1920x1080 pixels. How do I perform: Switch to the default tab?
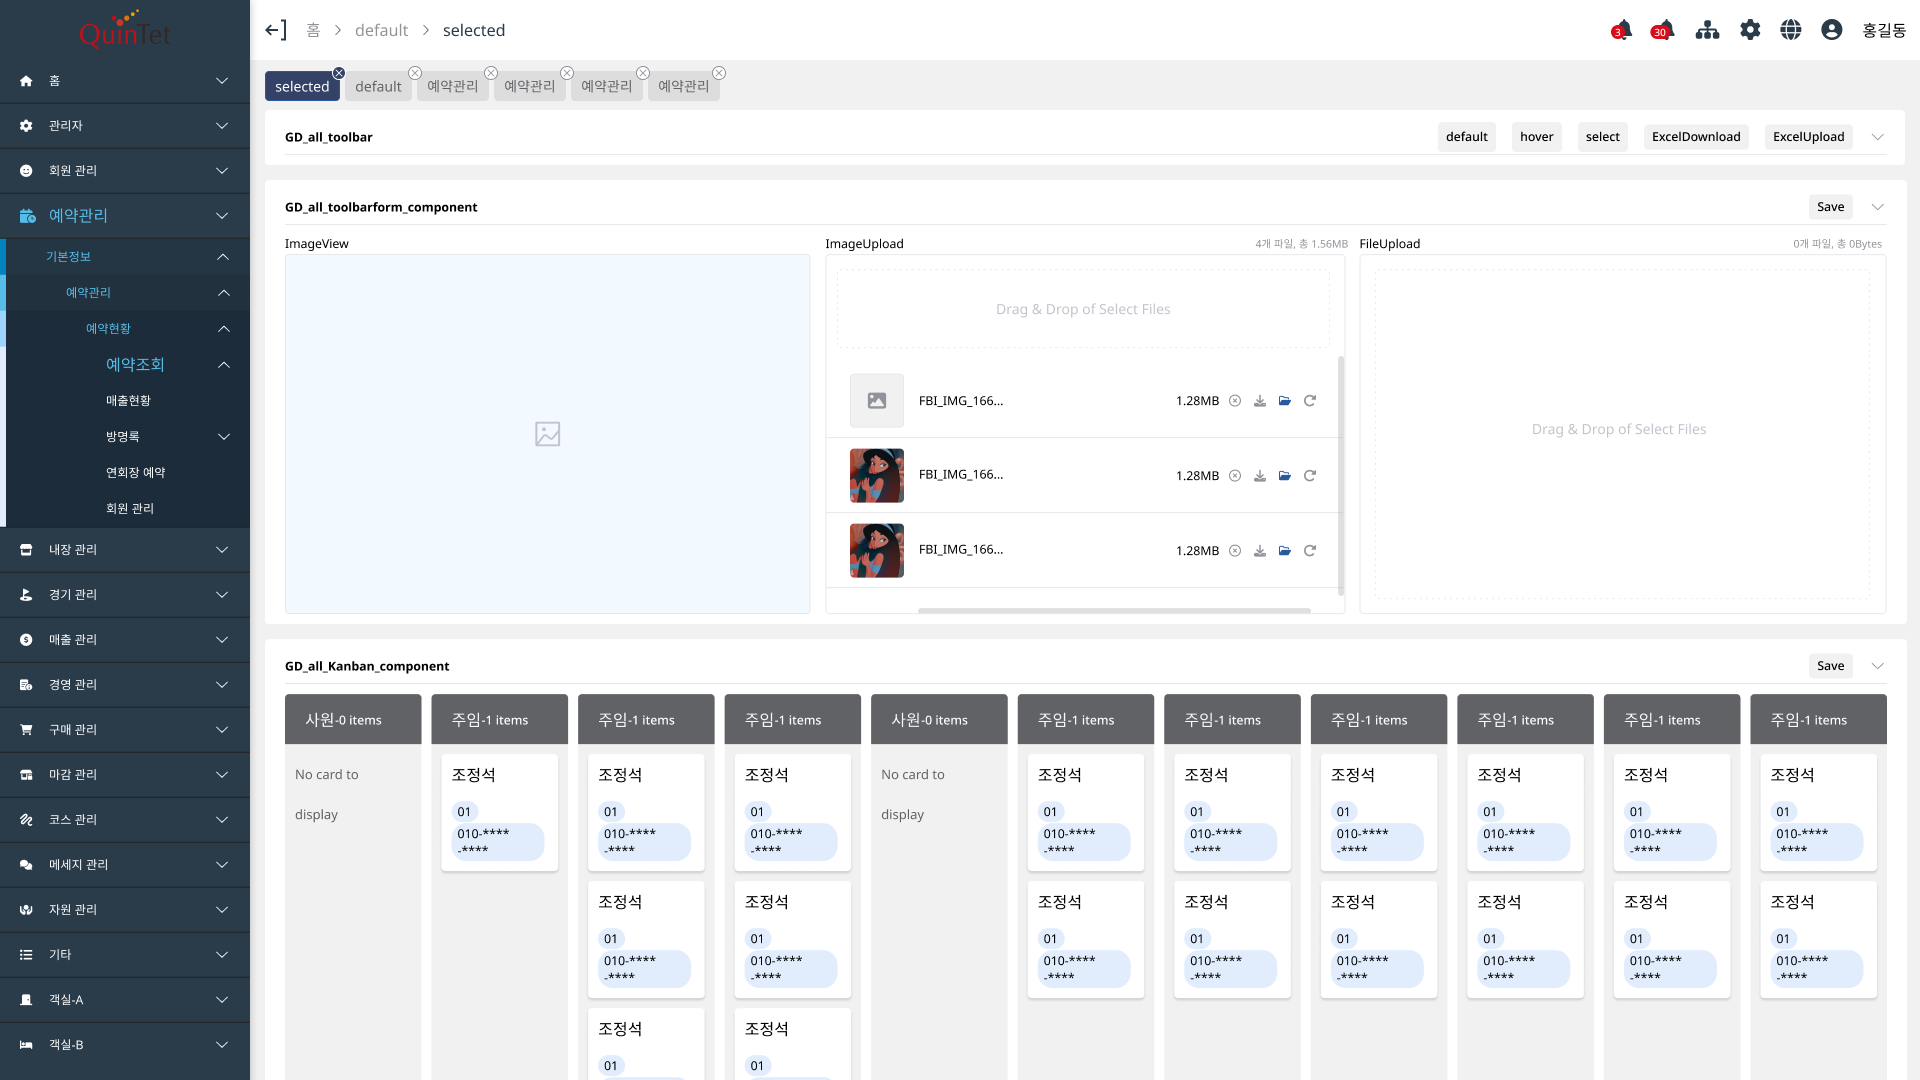point(378,87)
